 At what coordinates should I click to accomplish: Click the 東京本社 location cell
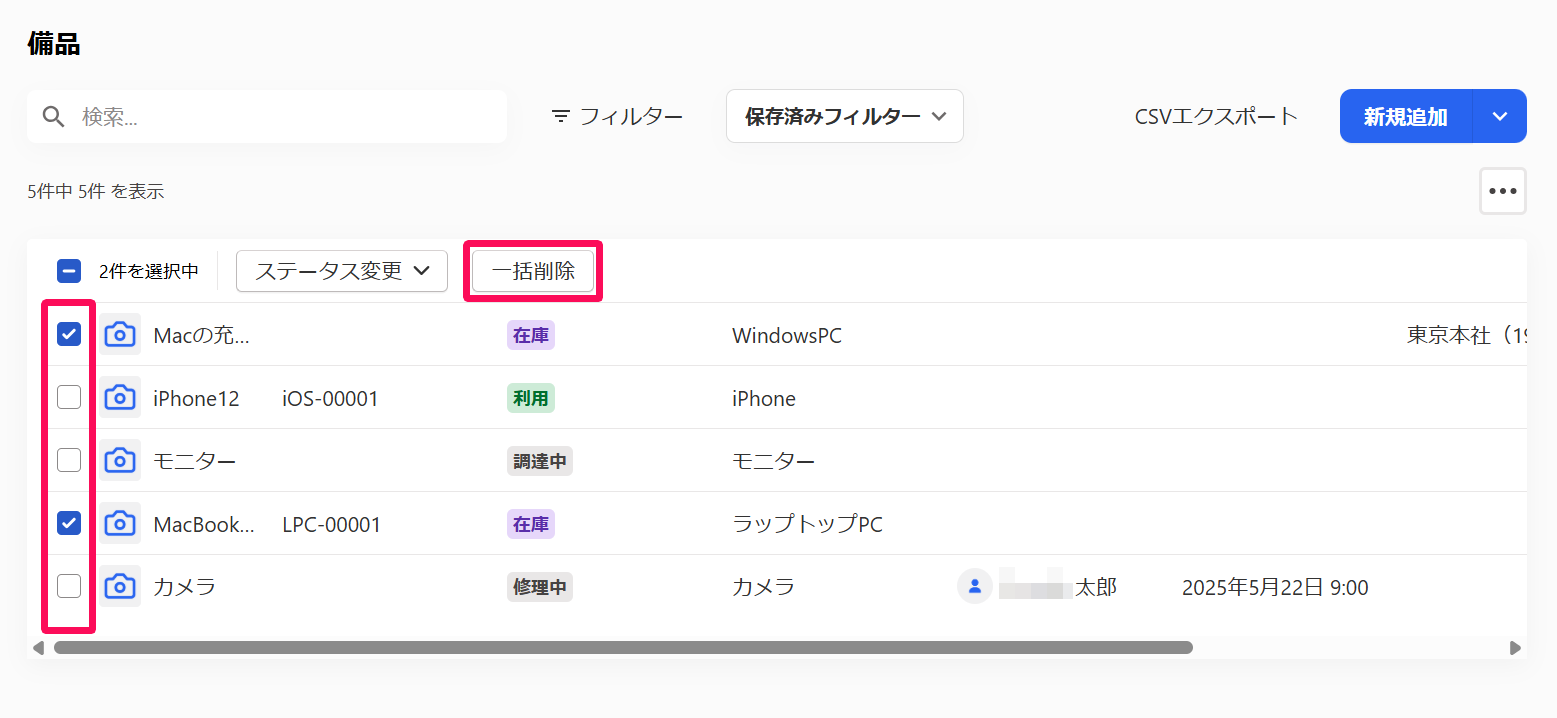[1467, 336]
